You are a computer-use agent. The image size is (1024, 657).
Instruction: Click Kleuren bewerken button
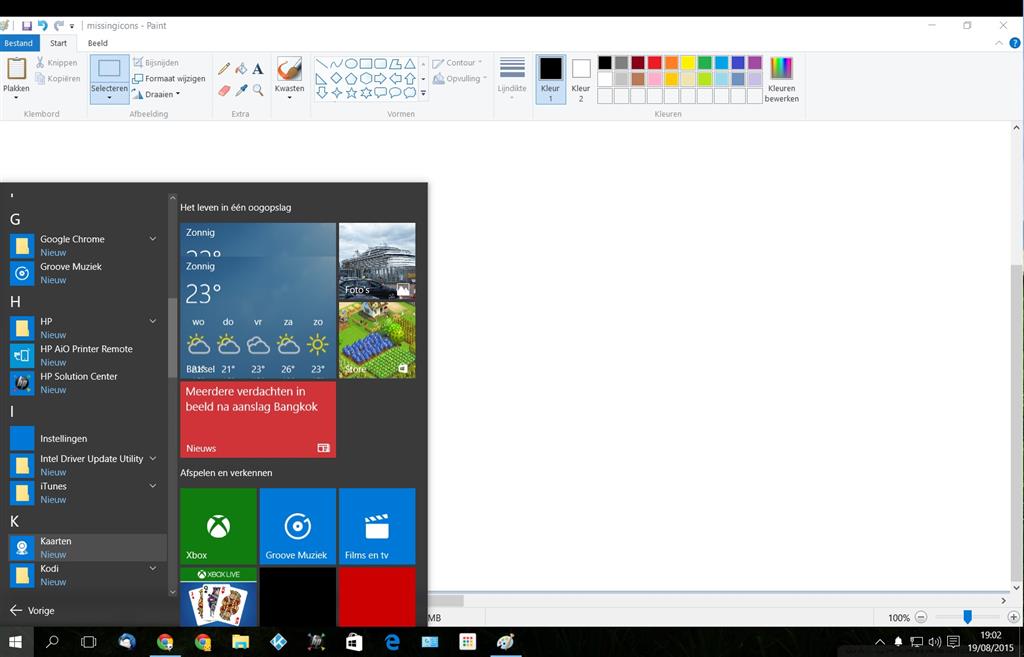[782, 80]
